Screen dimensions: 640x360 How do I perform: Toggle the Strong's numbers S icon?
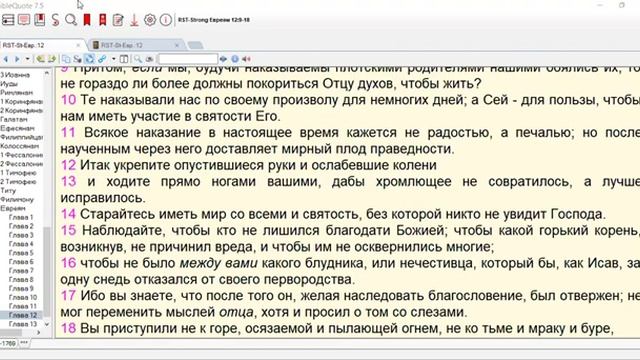[77, 59]
